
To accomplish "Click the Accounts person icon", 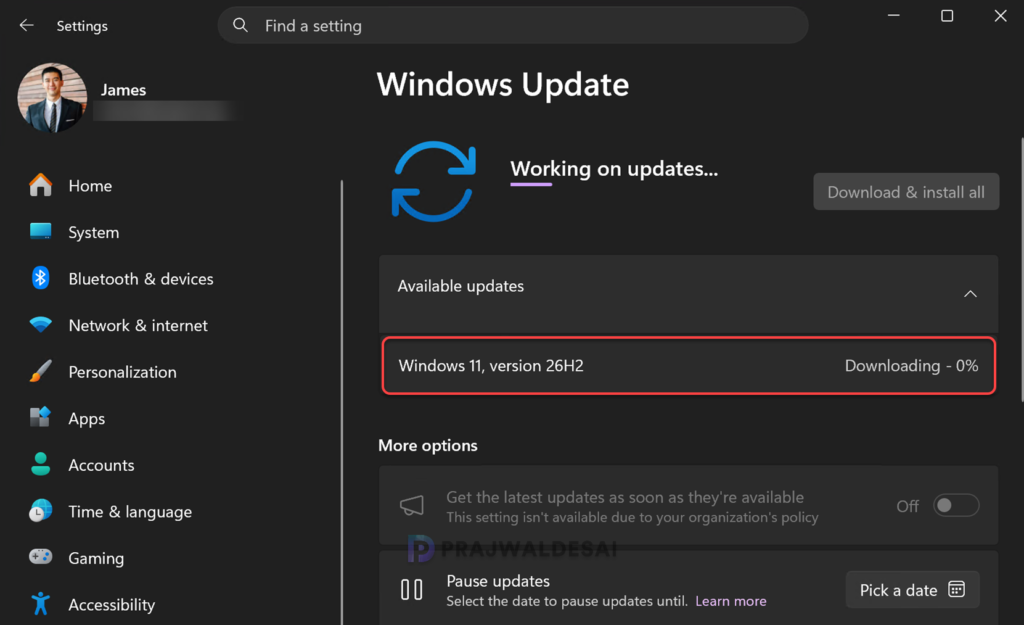I will point(40,464).
